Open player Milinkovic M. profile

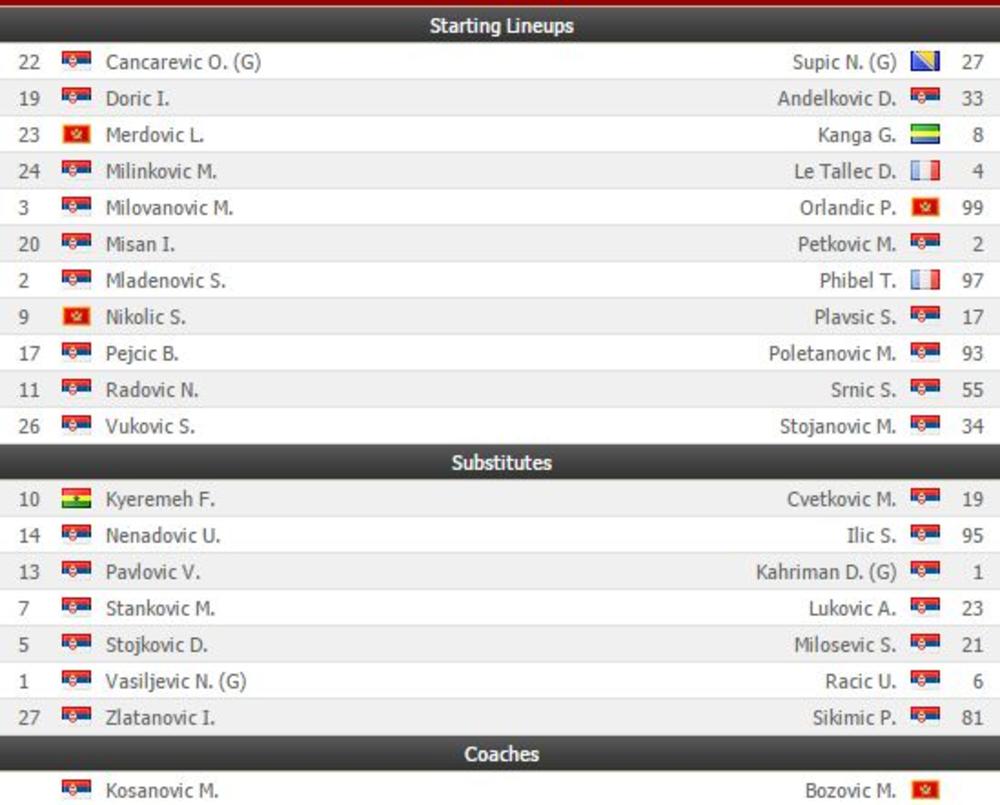click(161, 171)
